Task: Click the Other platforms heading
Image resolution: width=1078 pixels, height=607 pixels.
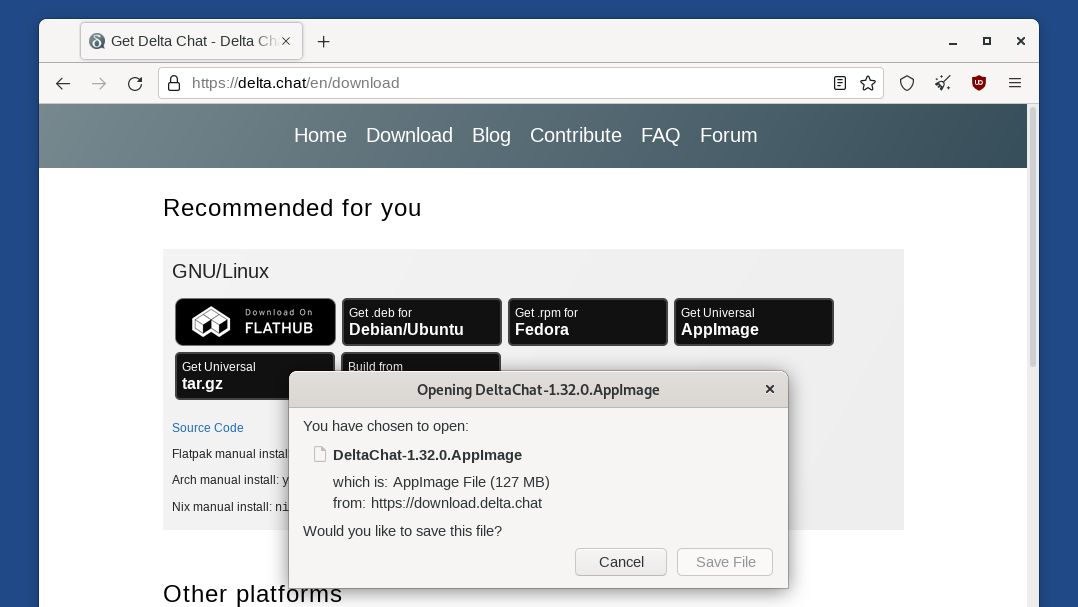Action: point(252,594)
